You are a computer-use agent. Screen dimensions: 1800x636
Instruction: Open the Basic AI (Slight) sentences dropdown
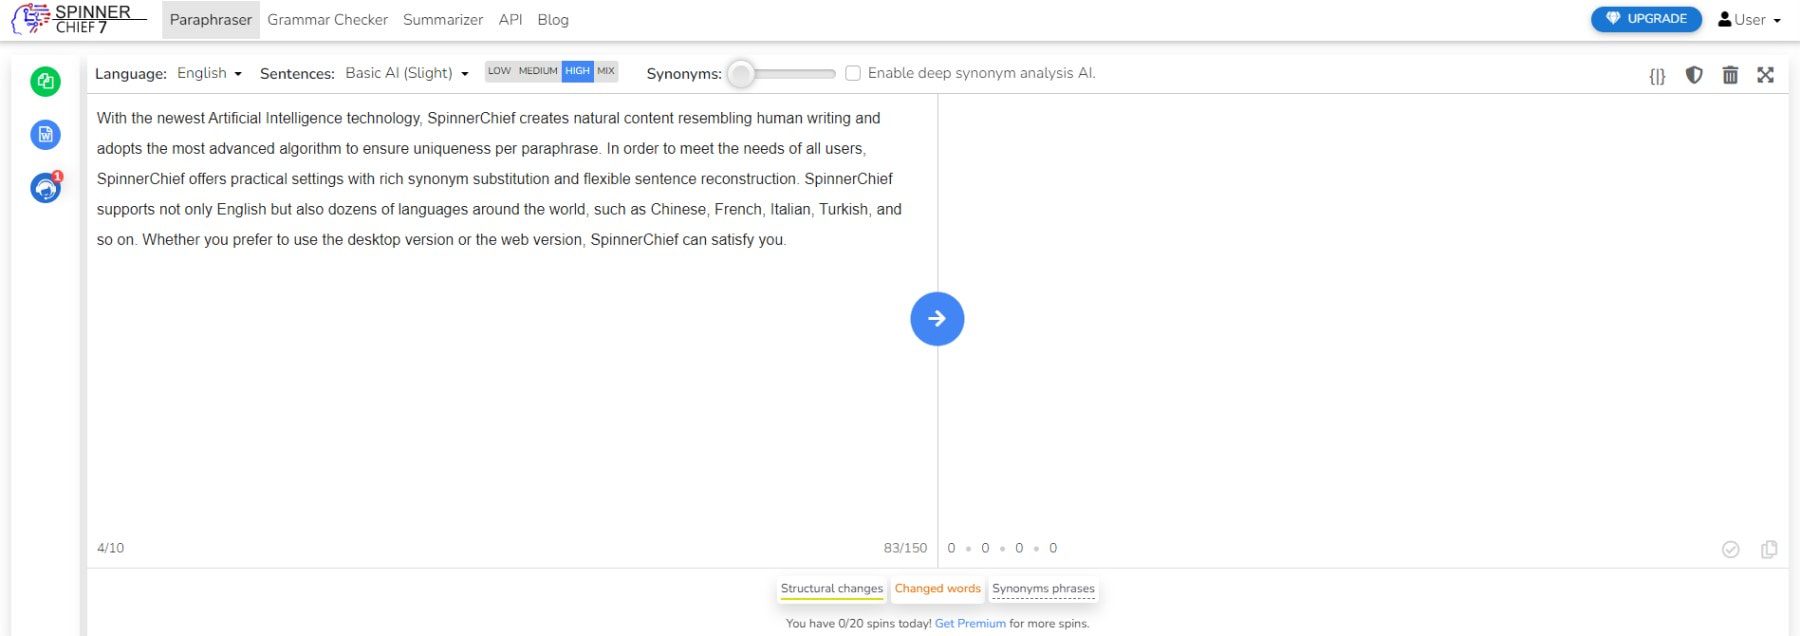pyautogui.click(x=407, y=73)
